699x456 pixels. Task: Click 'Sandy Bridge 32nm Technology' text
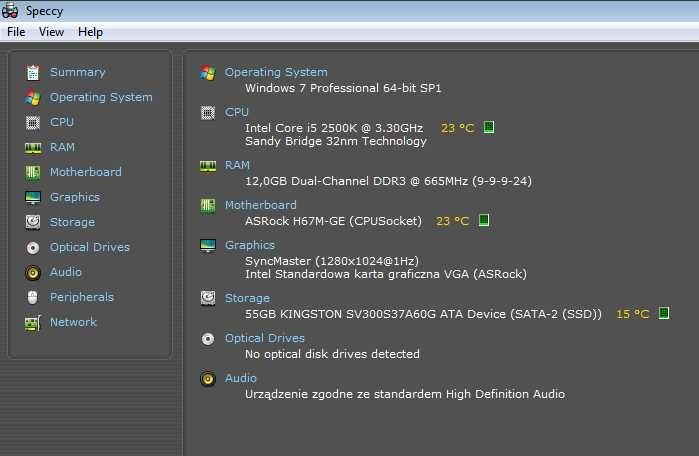tap(336, 141)
